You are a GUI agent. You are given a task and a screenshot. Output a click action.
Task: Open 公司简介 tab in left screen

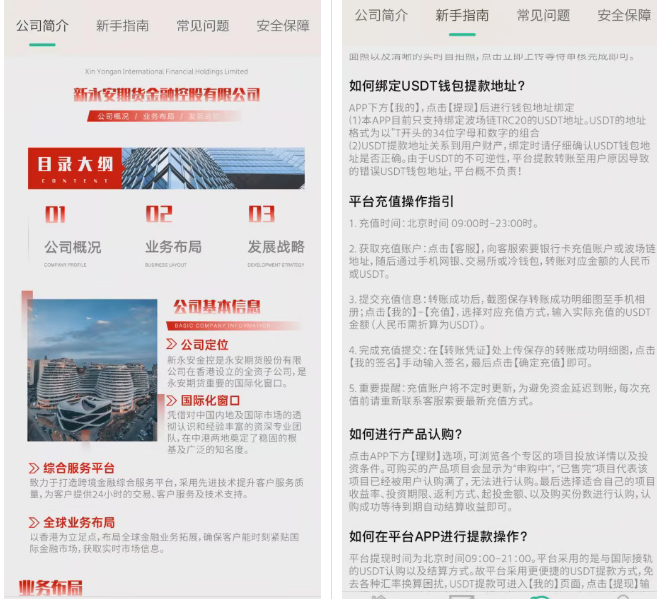pyautogui.click(x=42, y=25)
